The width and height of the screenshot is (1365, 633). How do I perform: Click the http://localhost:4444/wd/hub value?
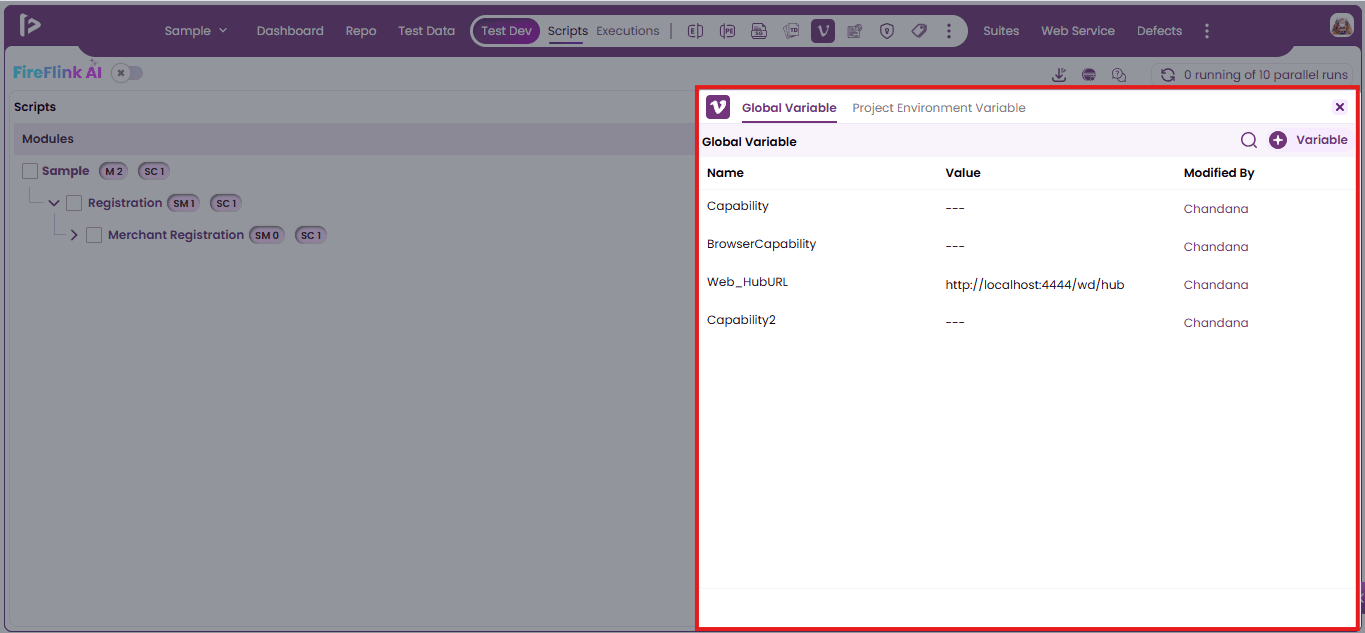pyautogui.click(x=1035, y=285)
